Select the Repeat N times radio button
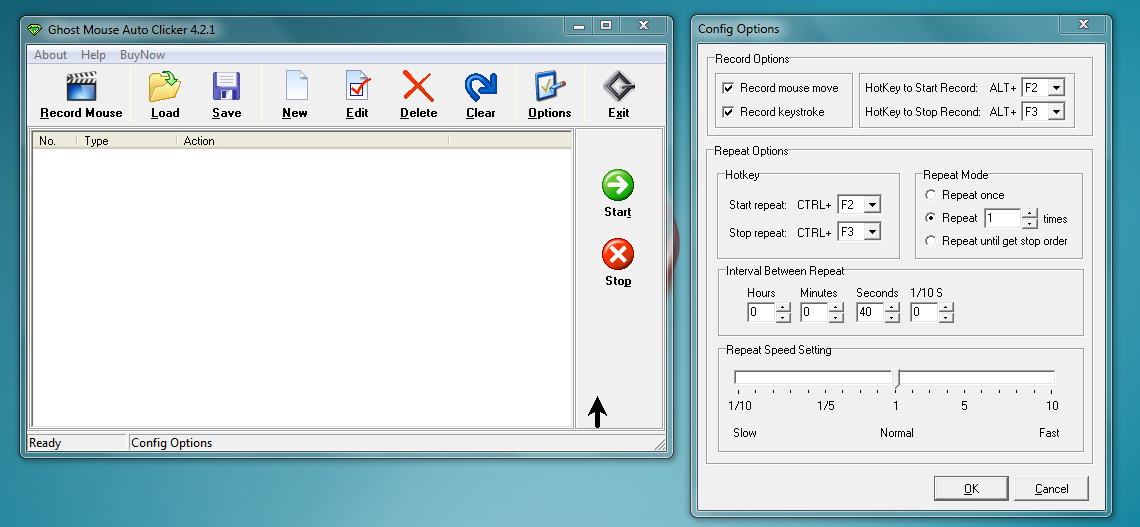Viewport: 1140px width, 527px height. 930,218
